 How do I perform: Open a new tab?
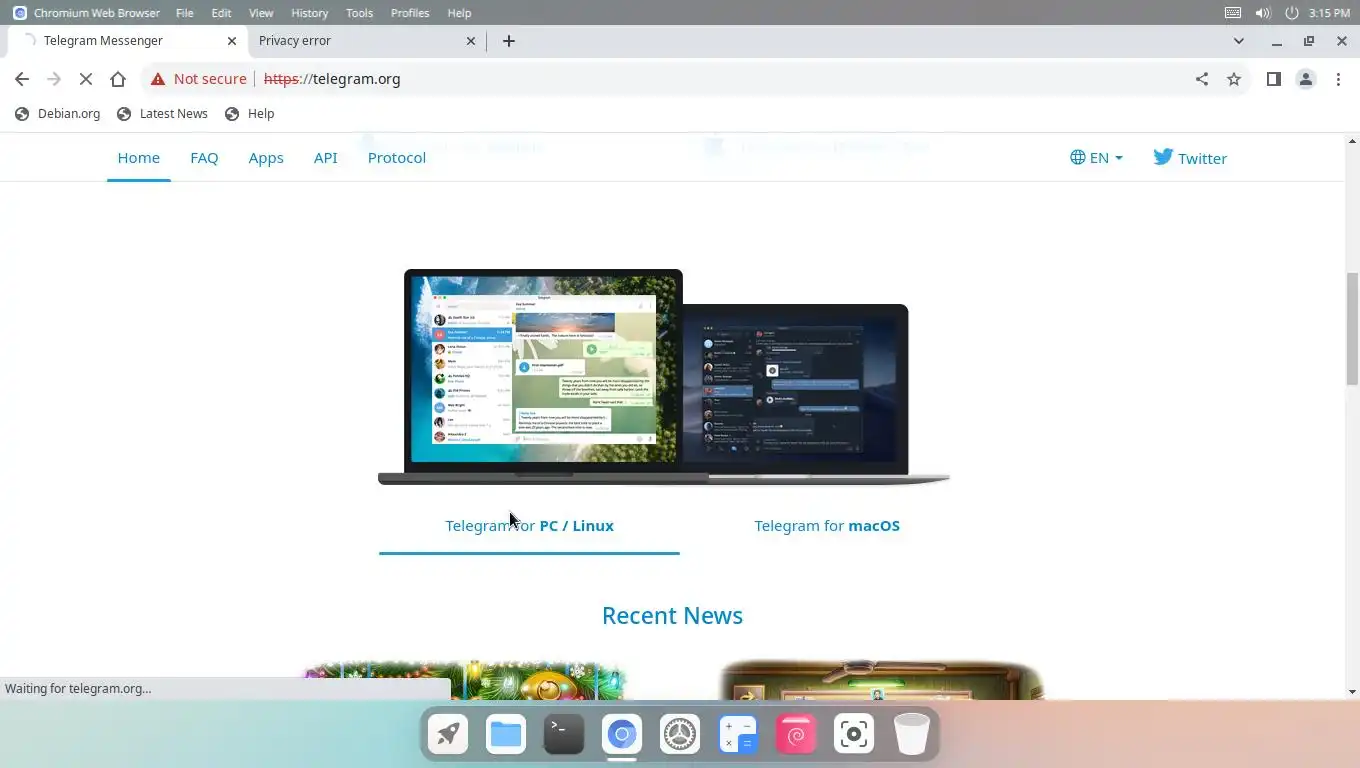pyautogui.click(x=509, y=41)
